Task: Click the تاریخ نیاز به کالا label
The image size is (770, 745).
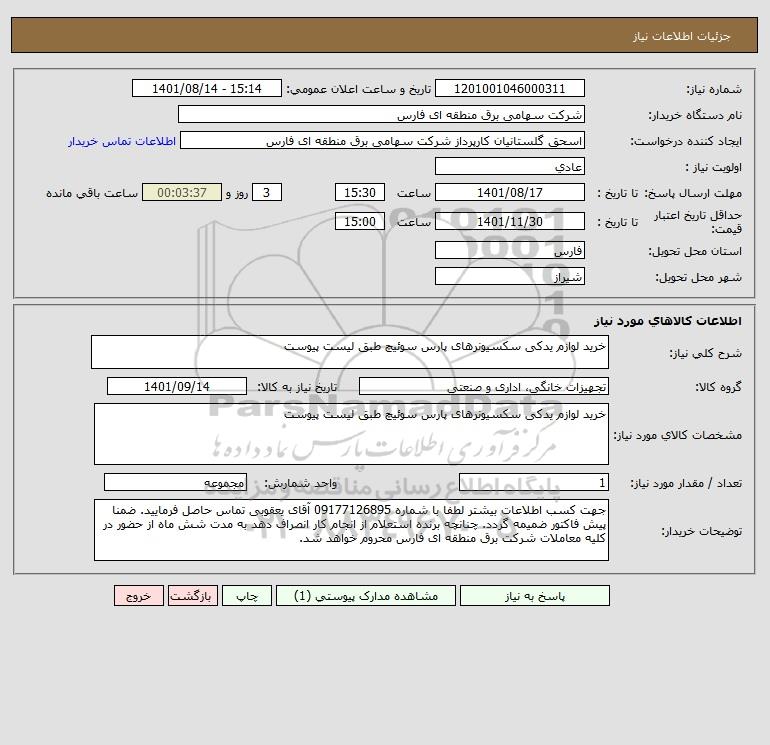Action: [x=297, y=387]
